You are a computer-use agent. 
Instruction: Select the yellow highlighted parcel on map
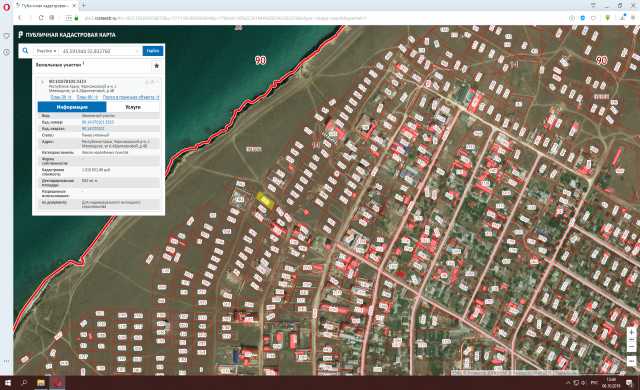[x=265, y=200]
